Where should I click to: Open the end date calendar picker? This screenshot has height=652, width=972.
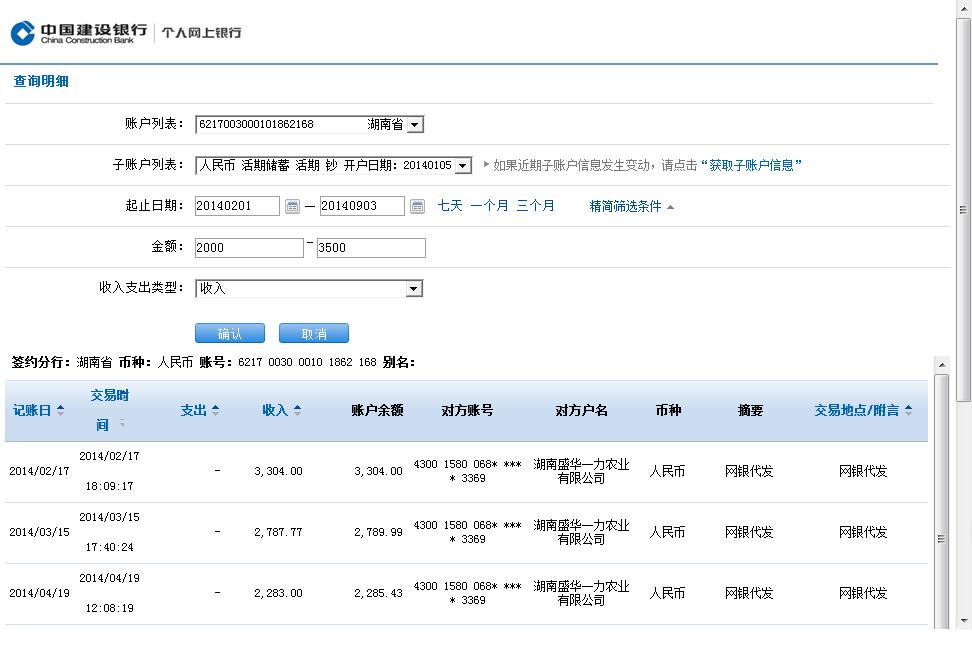click(417, 206)
